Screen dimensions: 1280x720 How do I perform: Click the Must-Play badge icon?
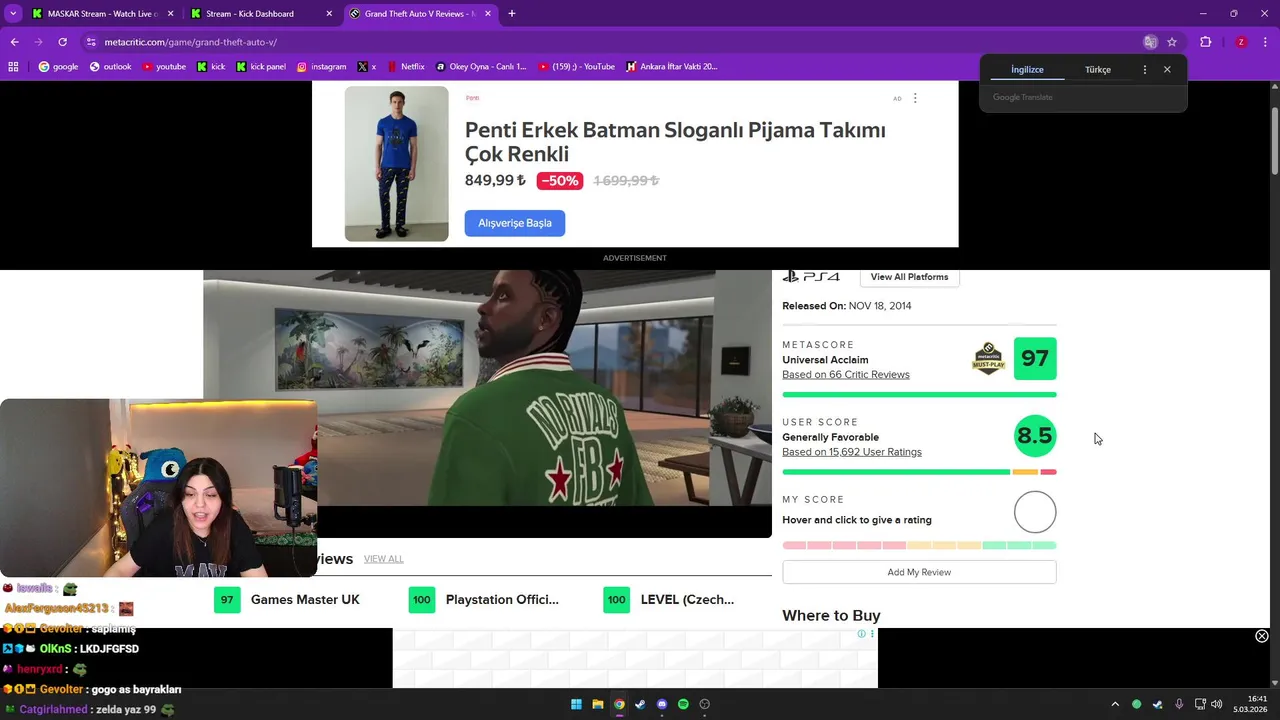coord(988,359)
